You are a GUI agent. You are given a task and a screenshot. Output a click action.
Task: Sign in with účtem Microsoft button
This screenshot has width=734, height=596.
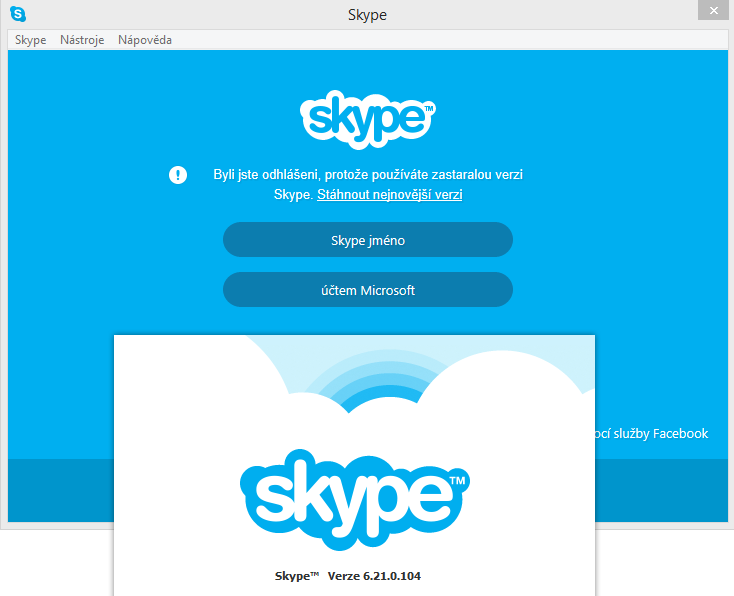point(368,290)
